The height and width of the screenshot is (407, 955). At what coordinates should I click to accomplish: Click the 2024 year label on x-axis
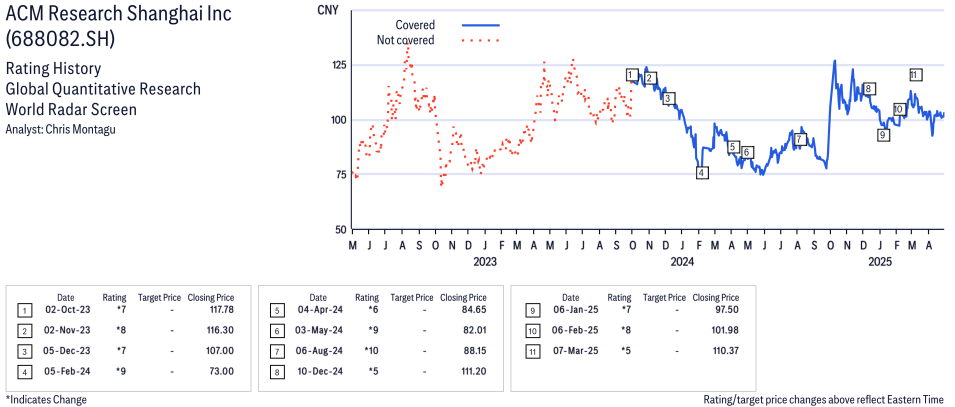point(682,262)
